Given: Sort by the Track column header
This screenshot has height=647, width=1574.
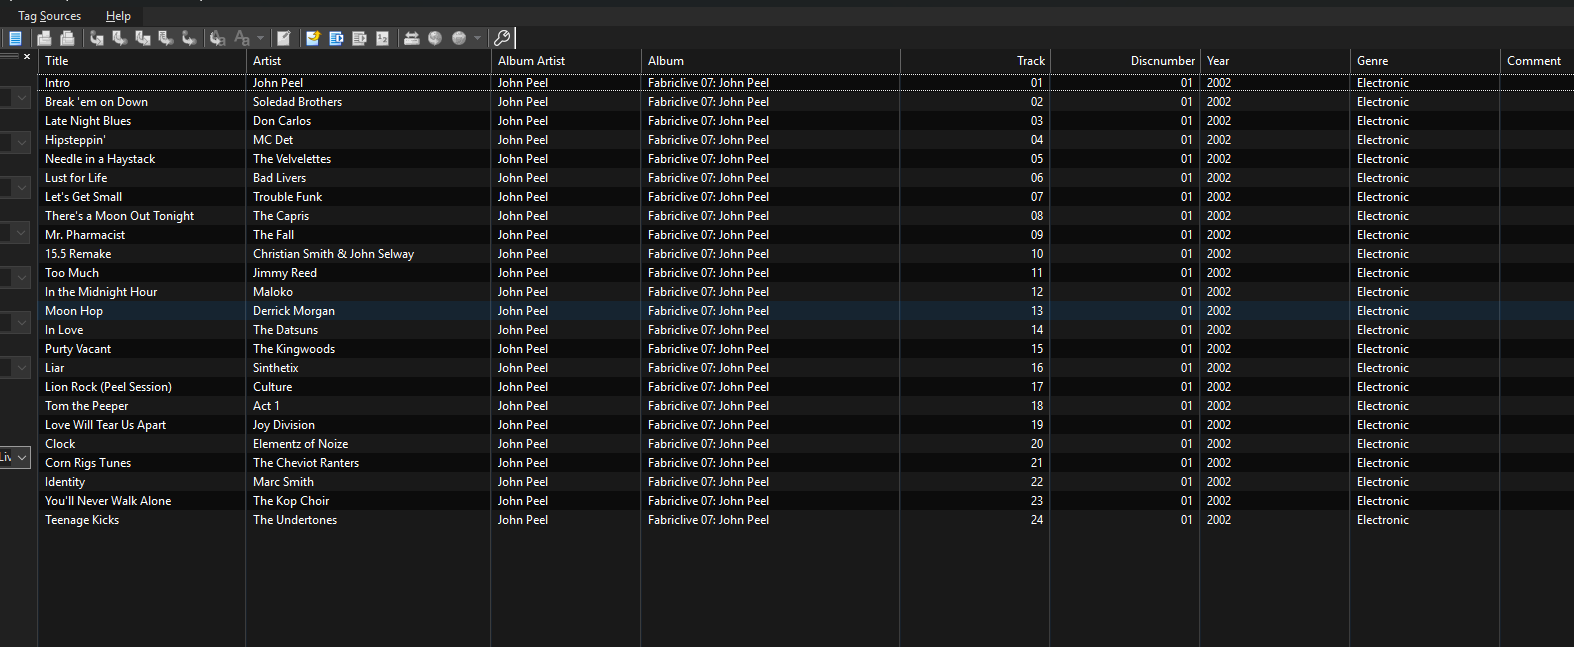Looking at the screenshot, I should 975,61.
